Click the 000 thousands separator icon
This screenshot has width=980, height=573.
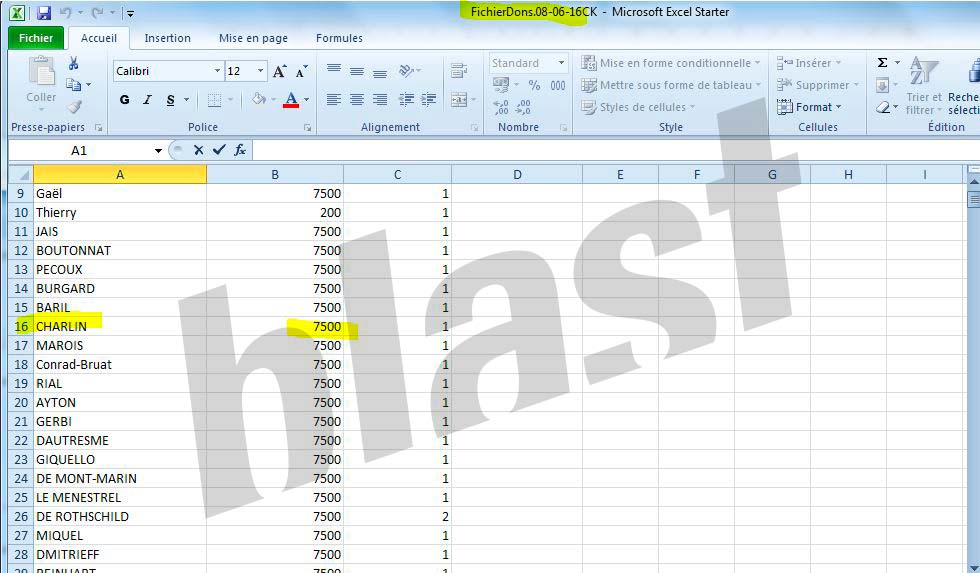pyautogui.click(x=558, y=85)
